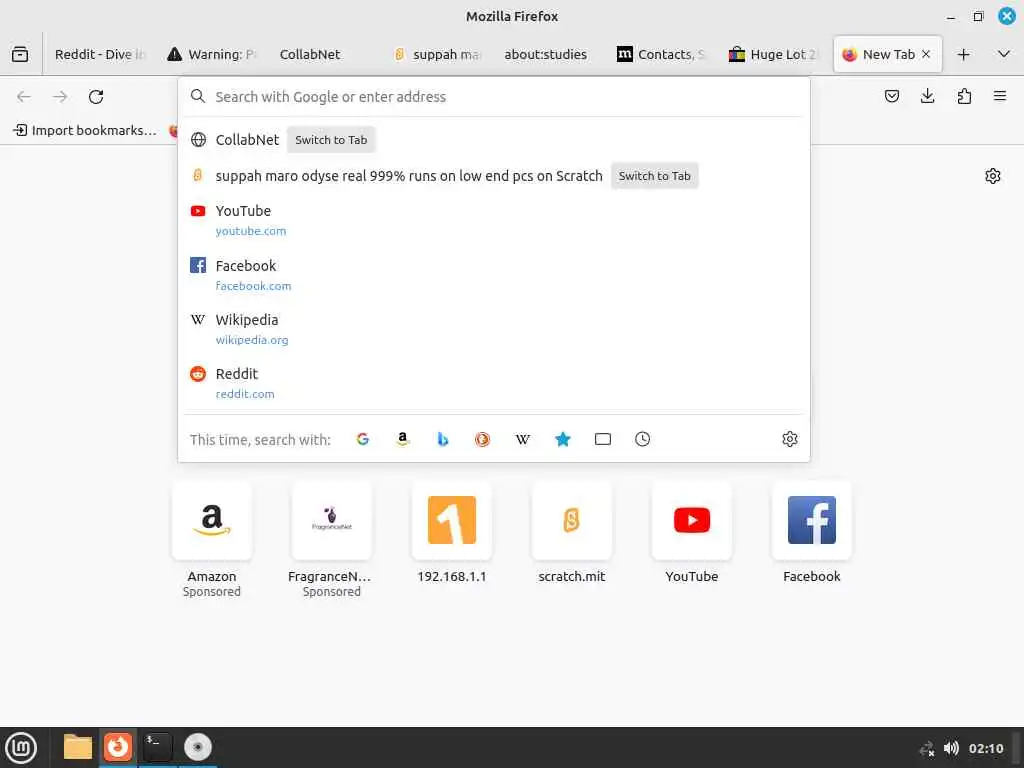The height and width of the screenshot is (768, 1024).
Task: Open search settings gear in dropdown
Action: [790, 440]
